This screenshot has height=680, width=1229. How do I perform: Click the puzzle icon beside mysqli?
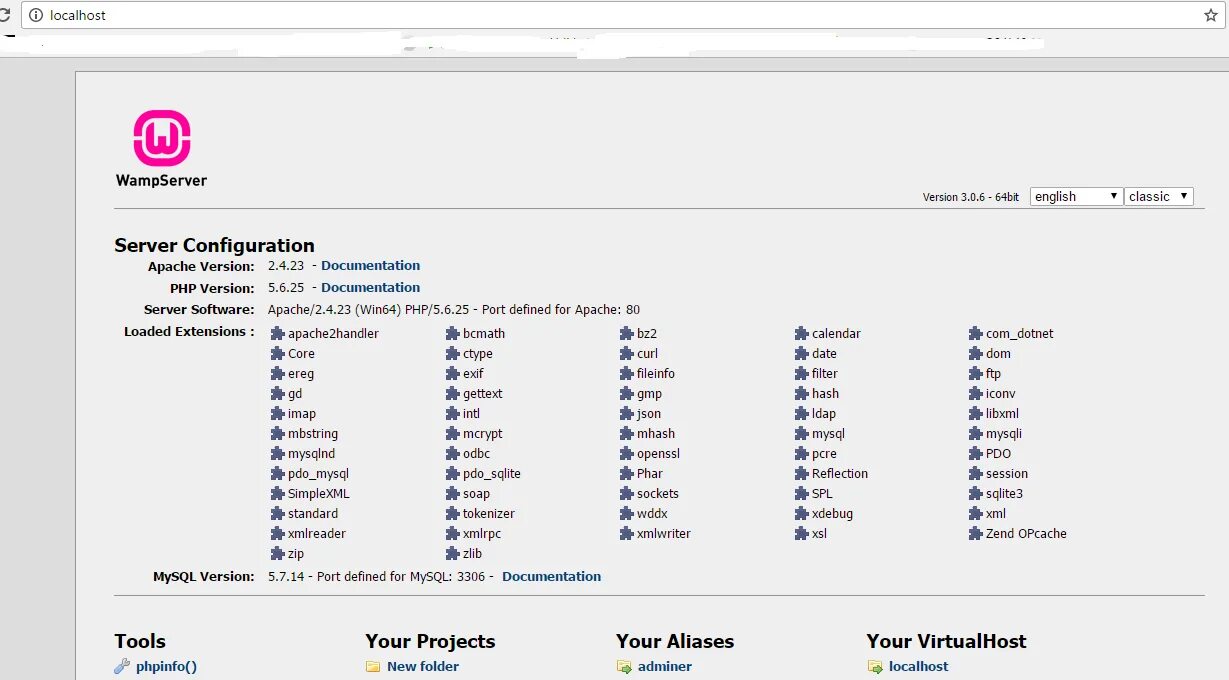click(976, 433)
